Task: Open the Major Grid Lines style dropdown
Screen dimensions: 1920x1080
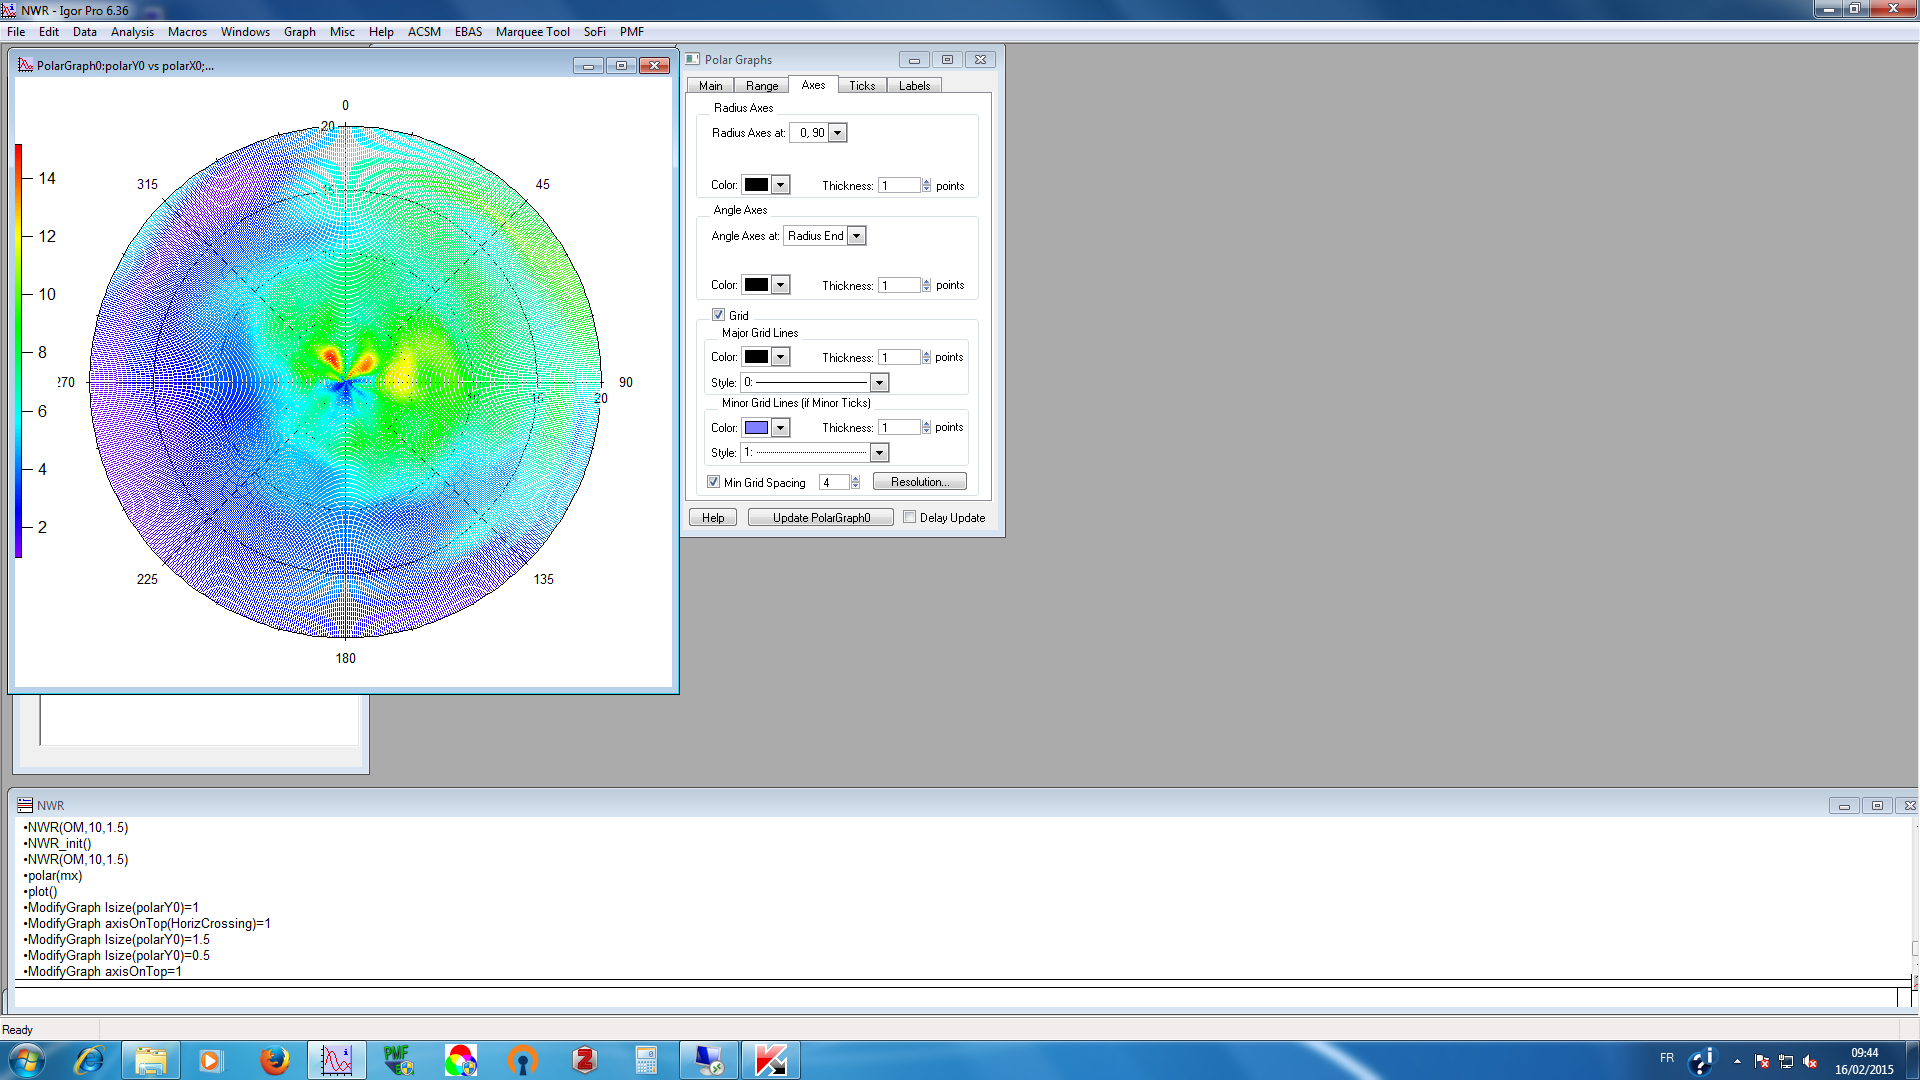Action: coord(879,381)
